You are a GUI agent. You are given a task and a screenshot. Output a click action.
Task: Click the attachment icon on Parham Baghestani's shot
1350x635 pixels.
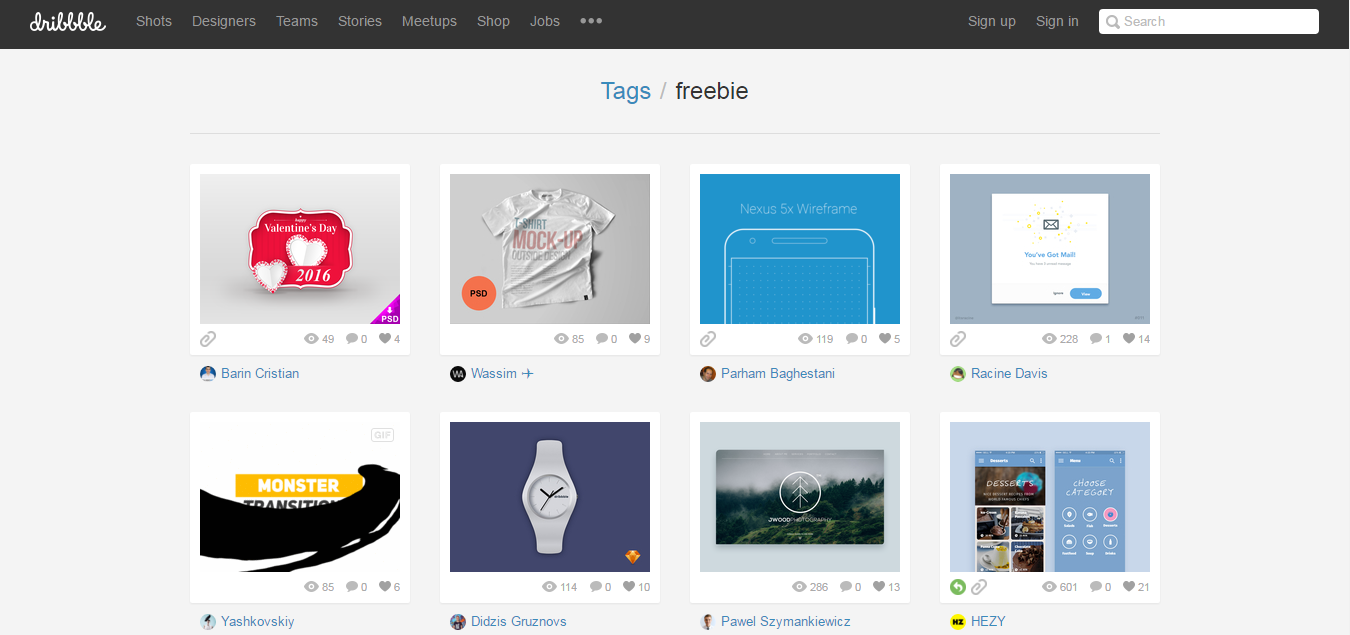coord(708,338)
